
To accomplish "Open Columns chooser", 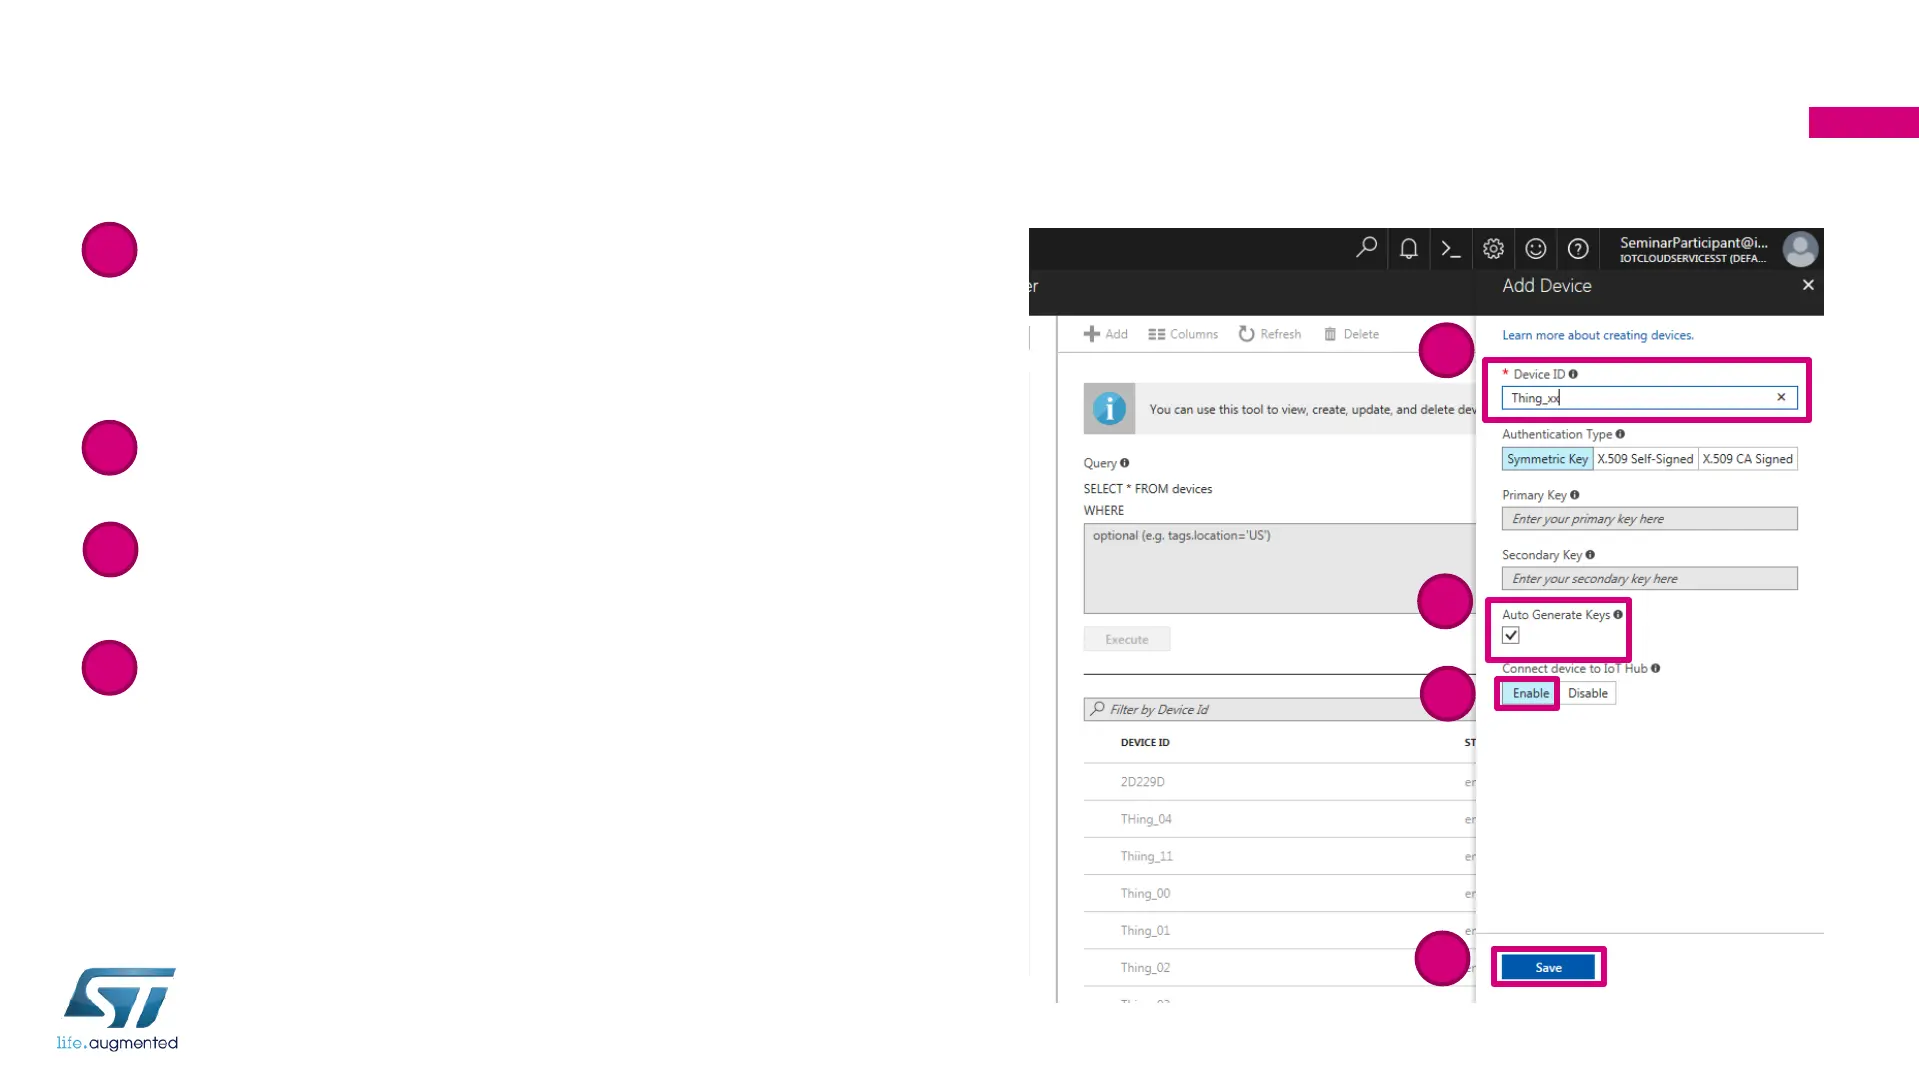I will [x=1183, y=334].
